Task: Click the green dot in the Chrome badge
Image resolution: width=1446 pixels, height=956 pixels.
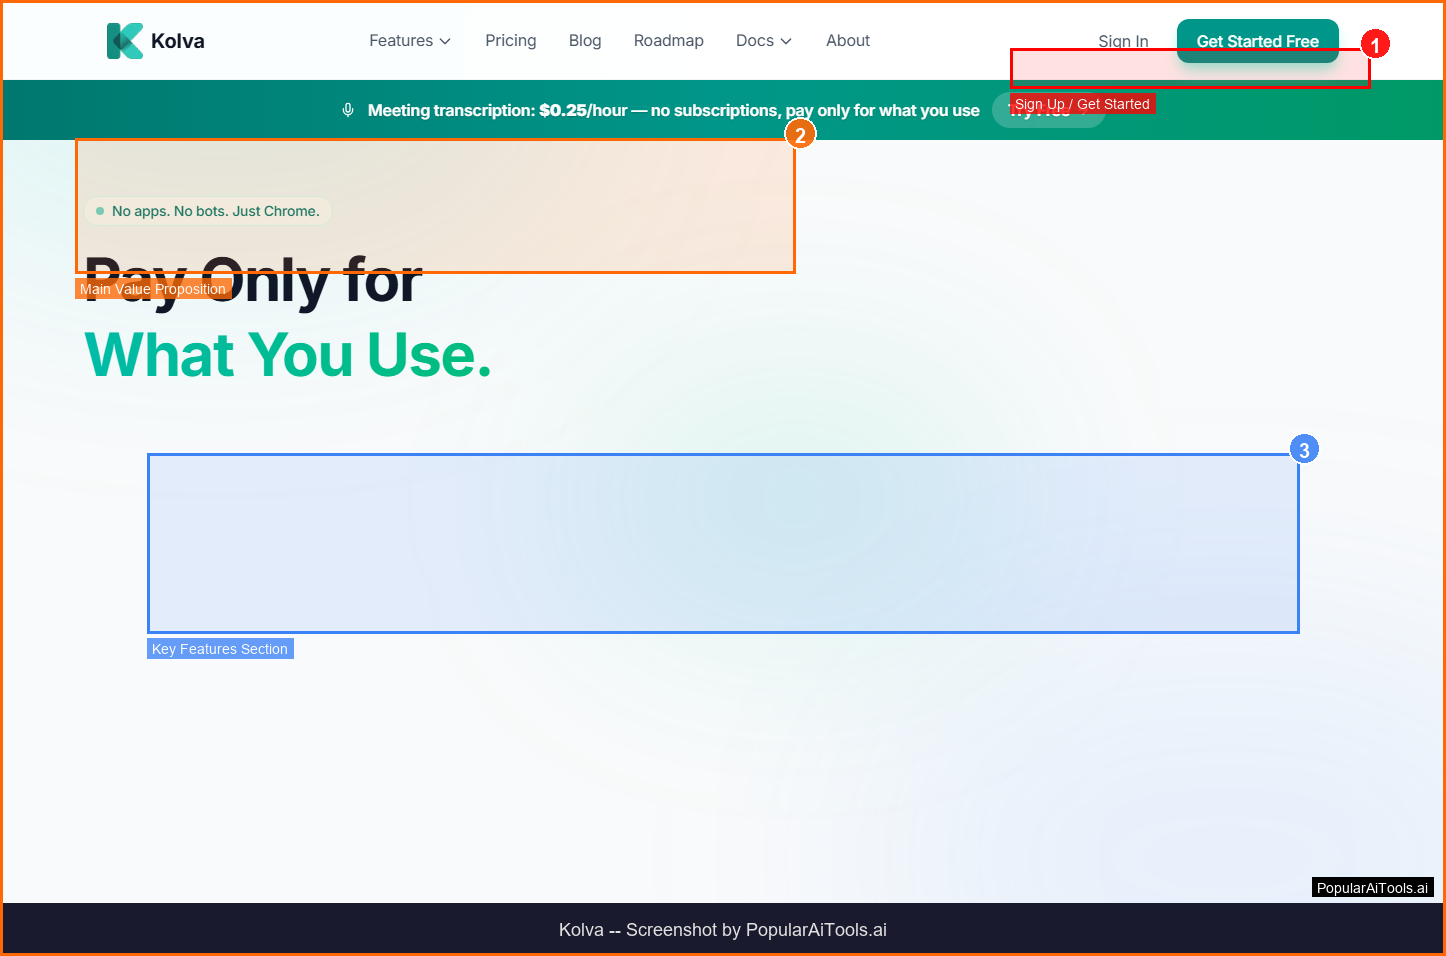Action: 100,211
